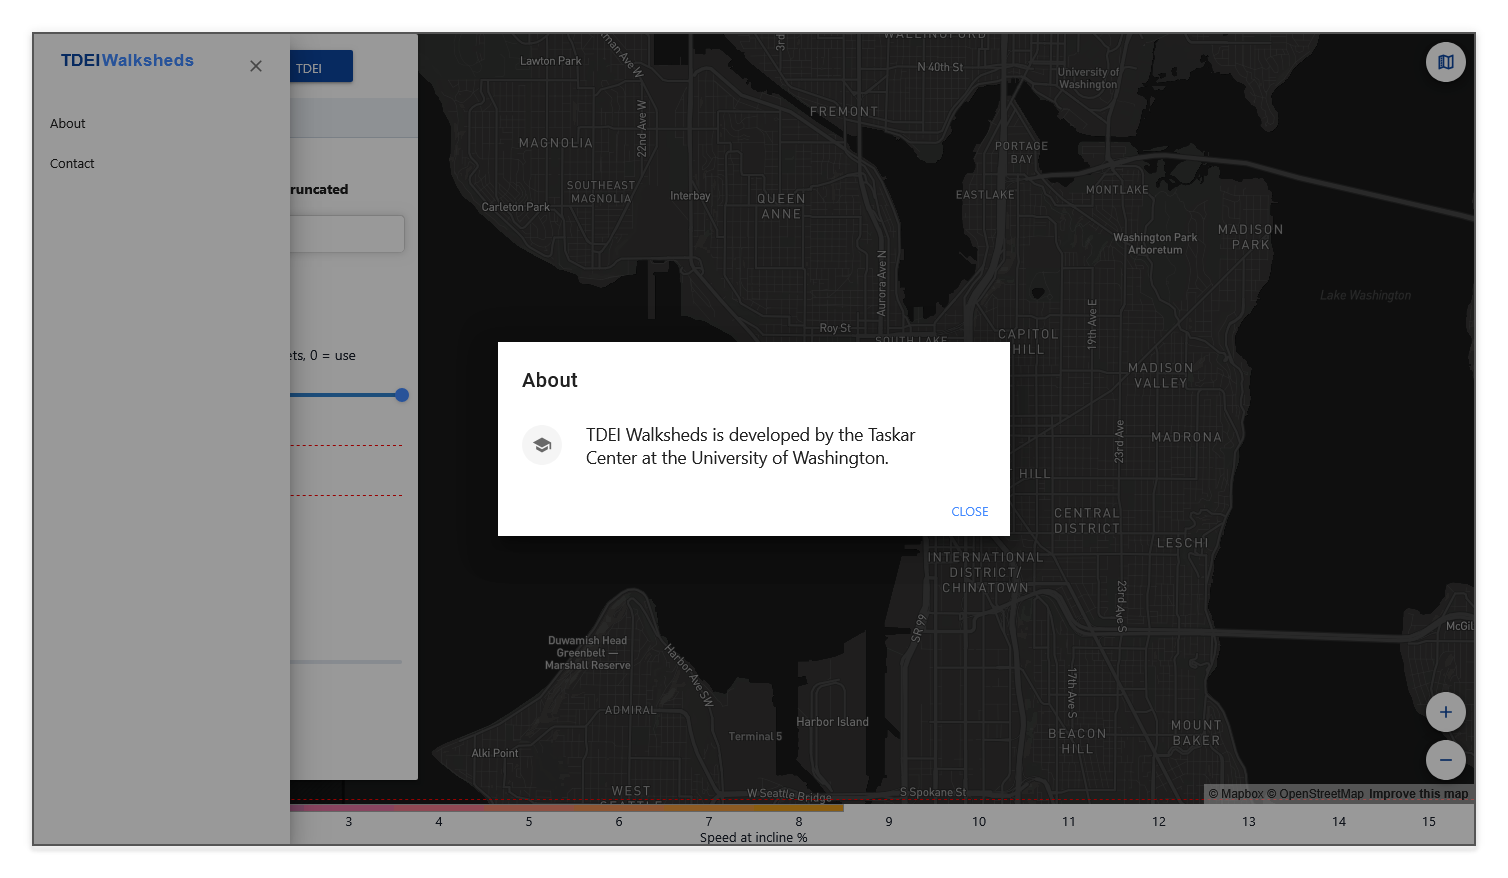Open the Mapbox attribution link

pos(1236,794)
